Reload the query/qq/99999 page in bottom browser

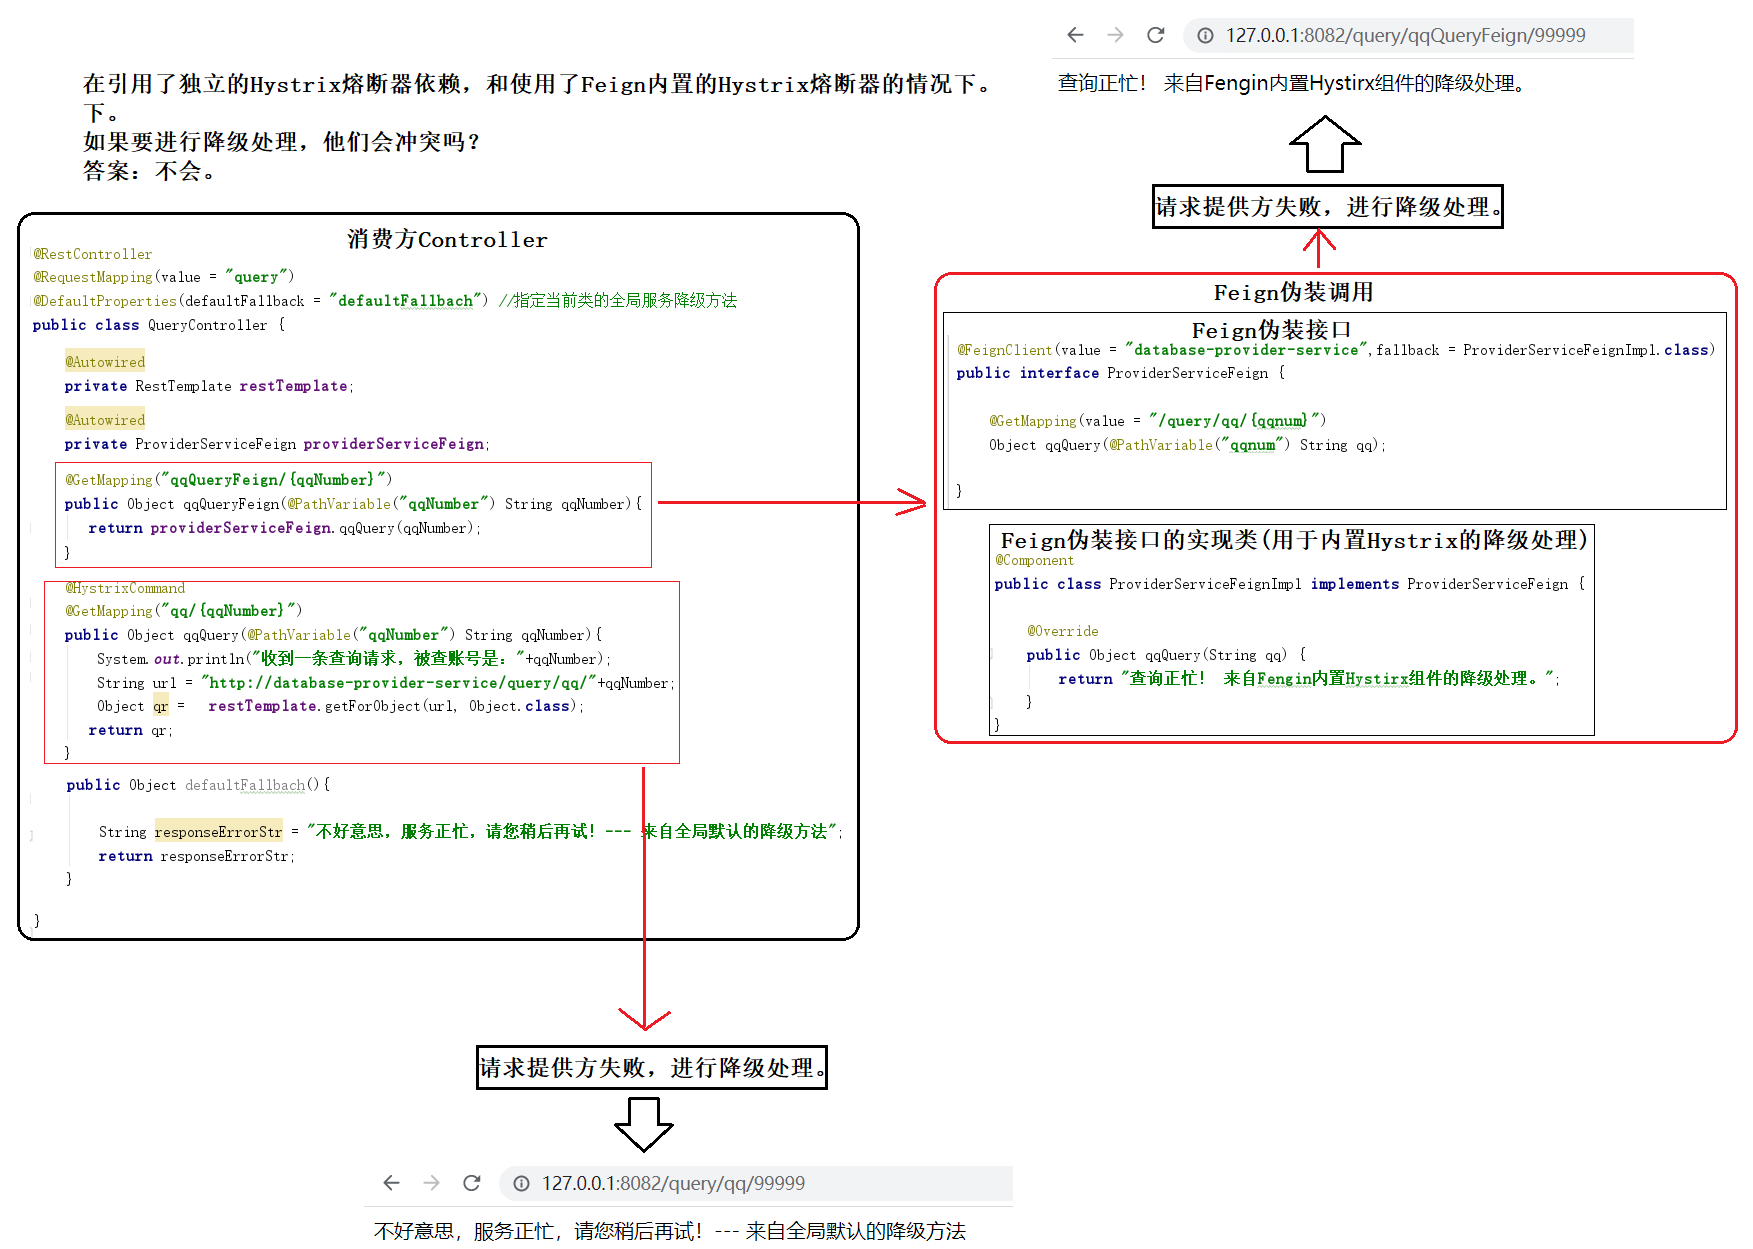(472, 1183)
